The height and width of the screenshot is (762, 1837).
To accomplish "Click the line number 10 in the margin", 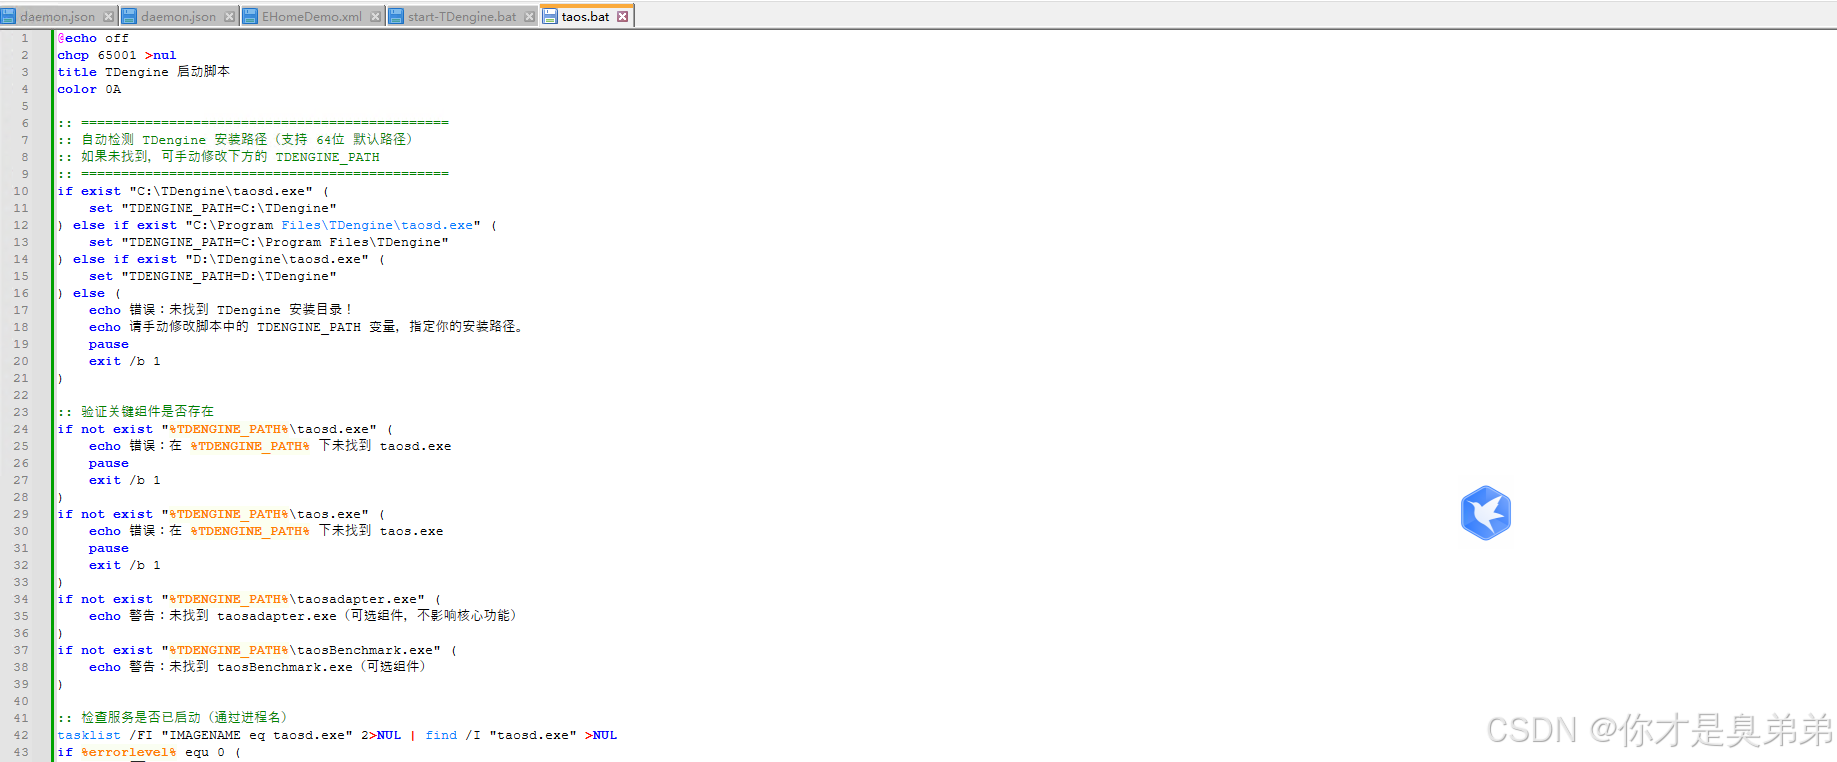I will 21,191.
